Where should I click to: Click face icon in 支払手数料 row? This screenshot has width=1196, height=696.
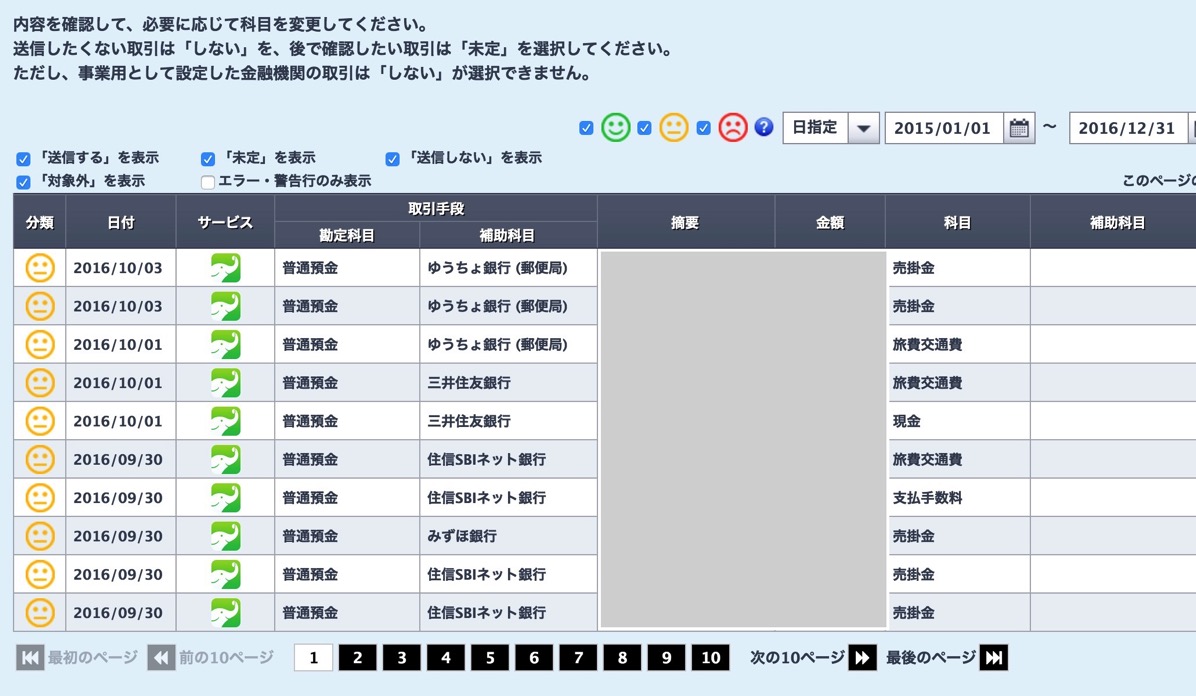click(x=40, y=498)
